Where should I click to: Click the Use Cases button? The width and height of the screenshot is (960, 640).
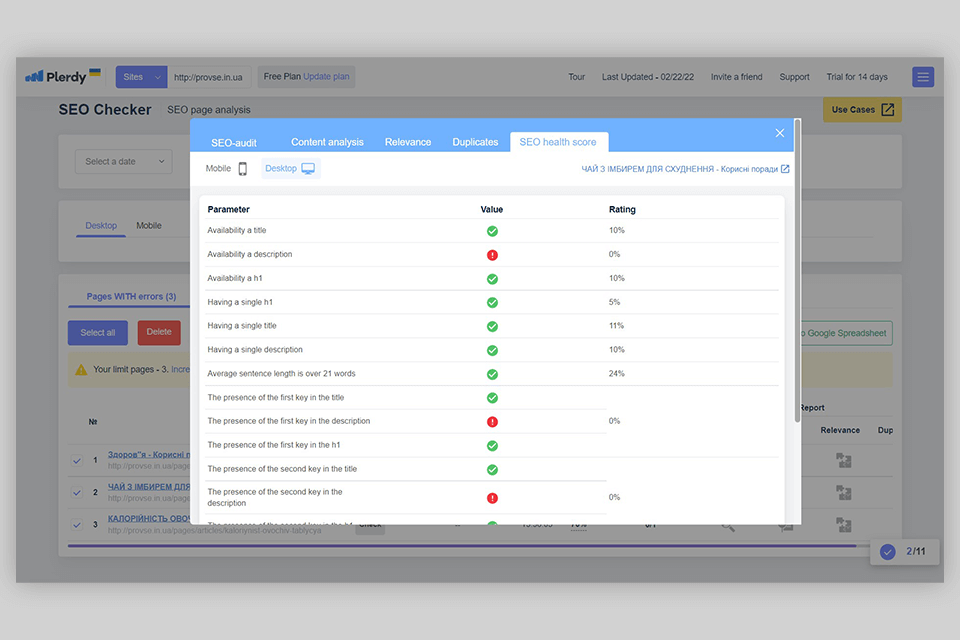click(862, 110)
